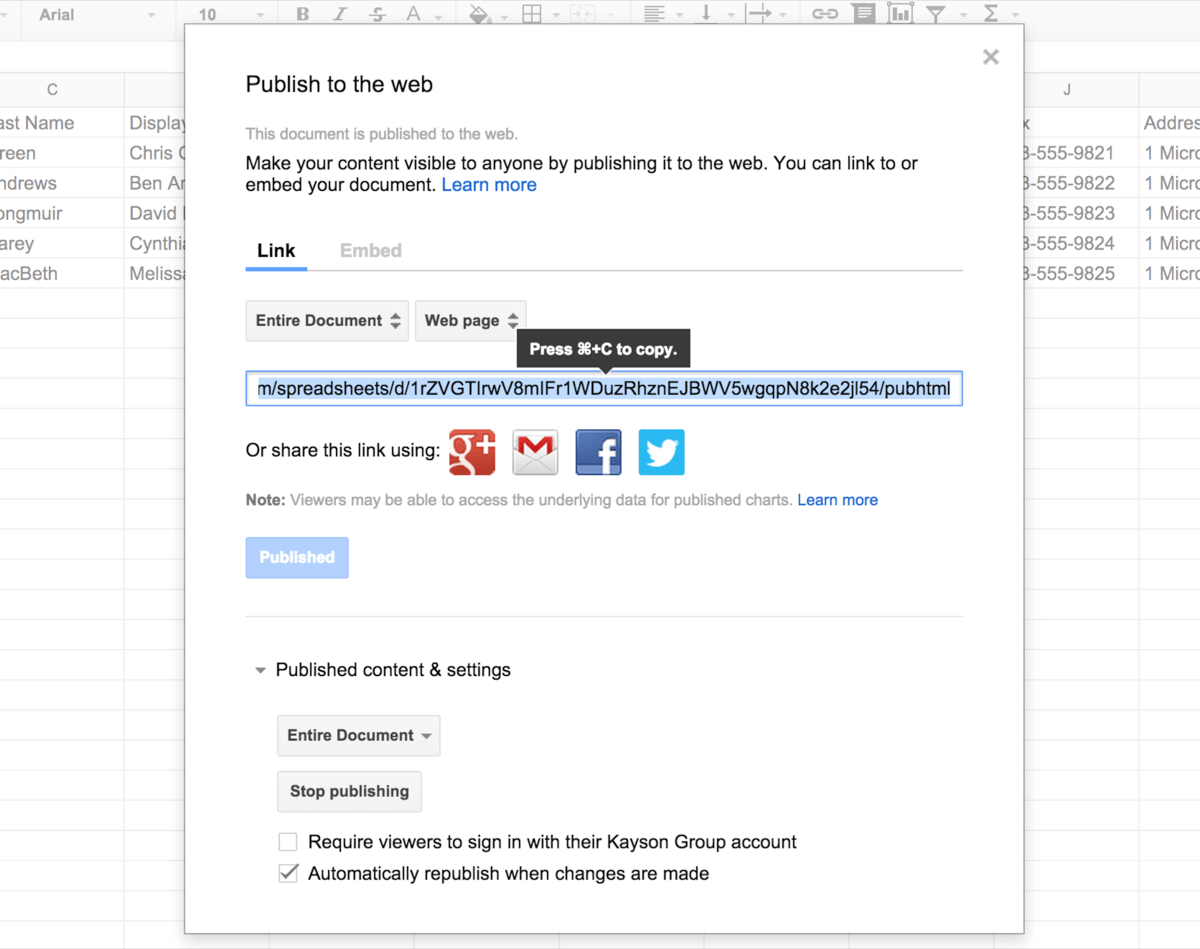This screenshot has height=949, width=1200.
Task: Select the Link tab
Action: tap(276, 251)
